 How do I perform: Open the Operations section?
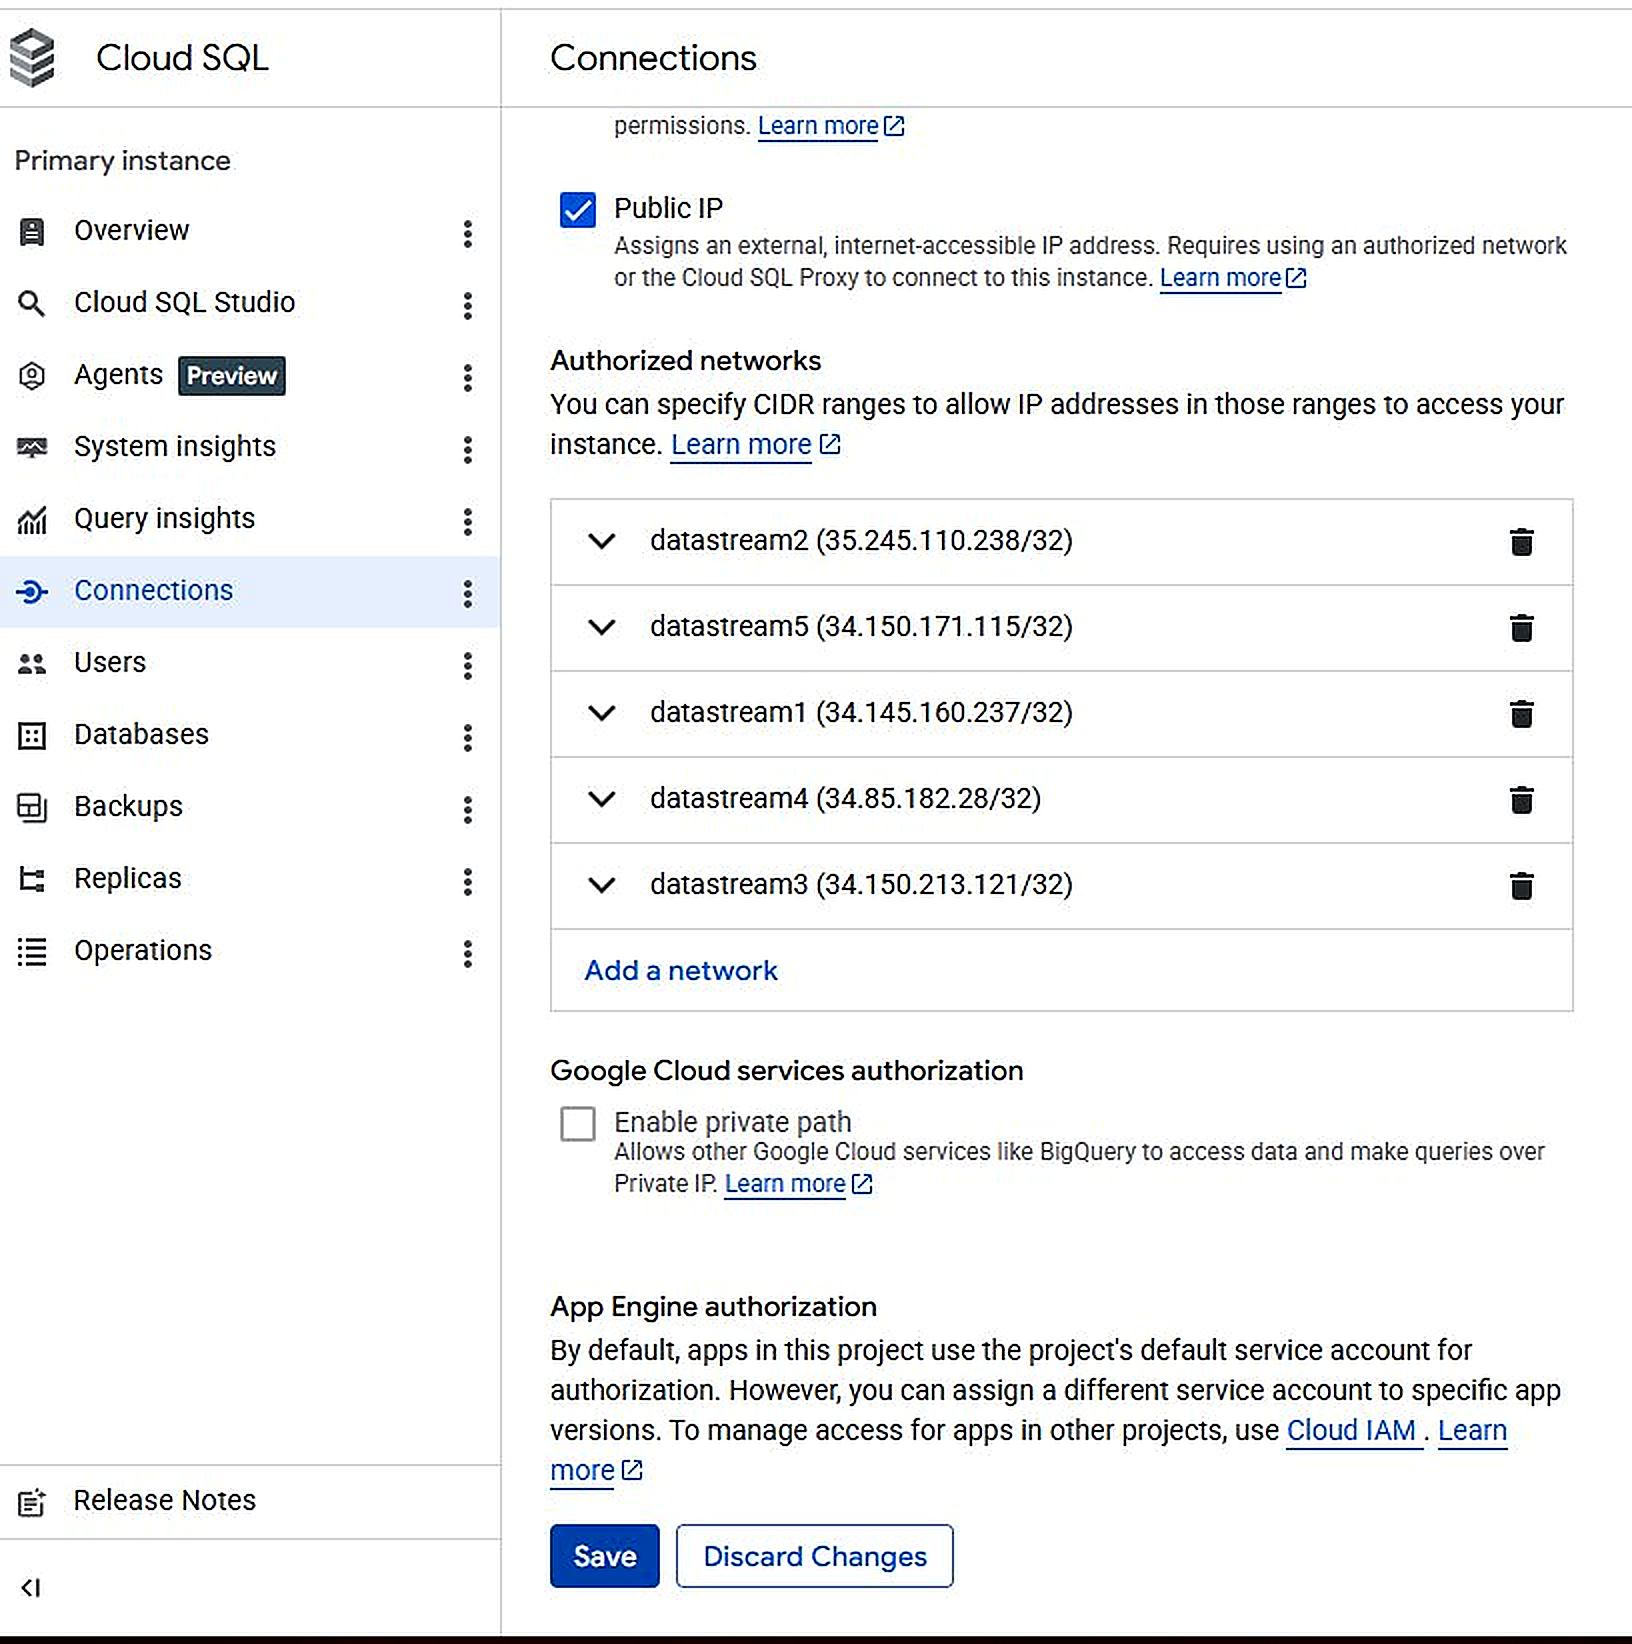pyautogui.click(x=143, y=950)
